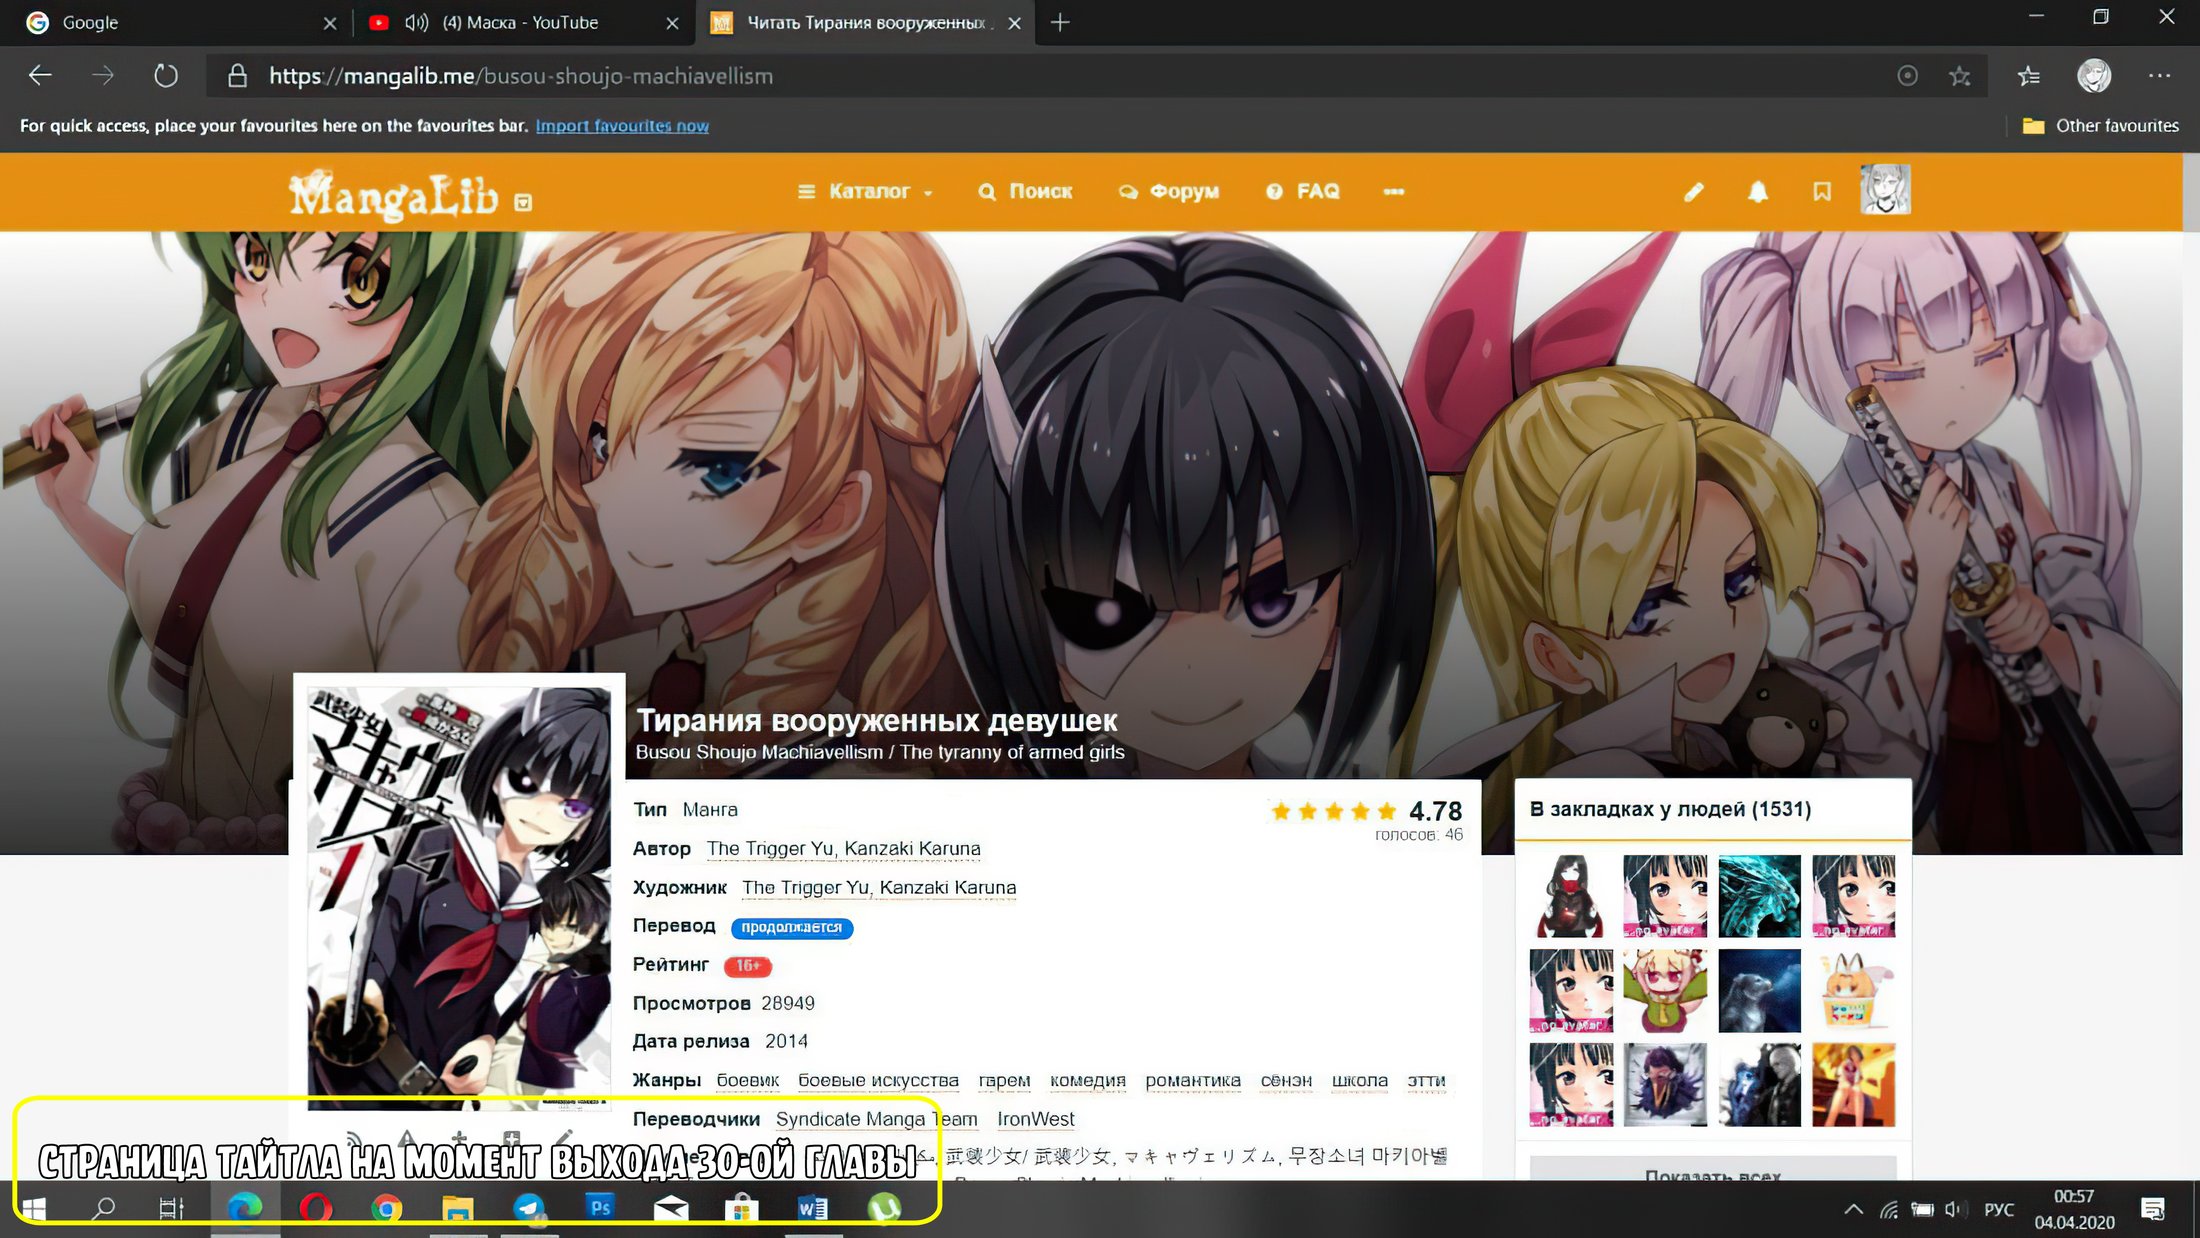The image size is (2200, 1238).
Task: Open Other favourites folder
Action: point(2100,126)
